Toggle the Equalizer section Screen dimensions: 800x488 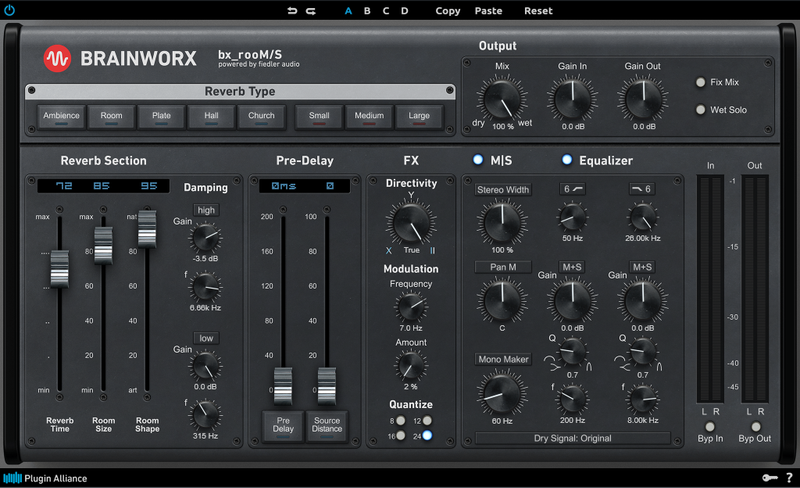pyautogui.click(x=567, y=160)
